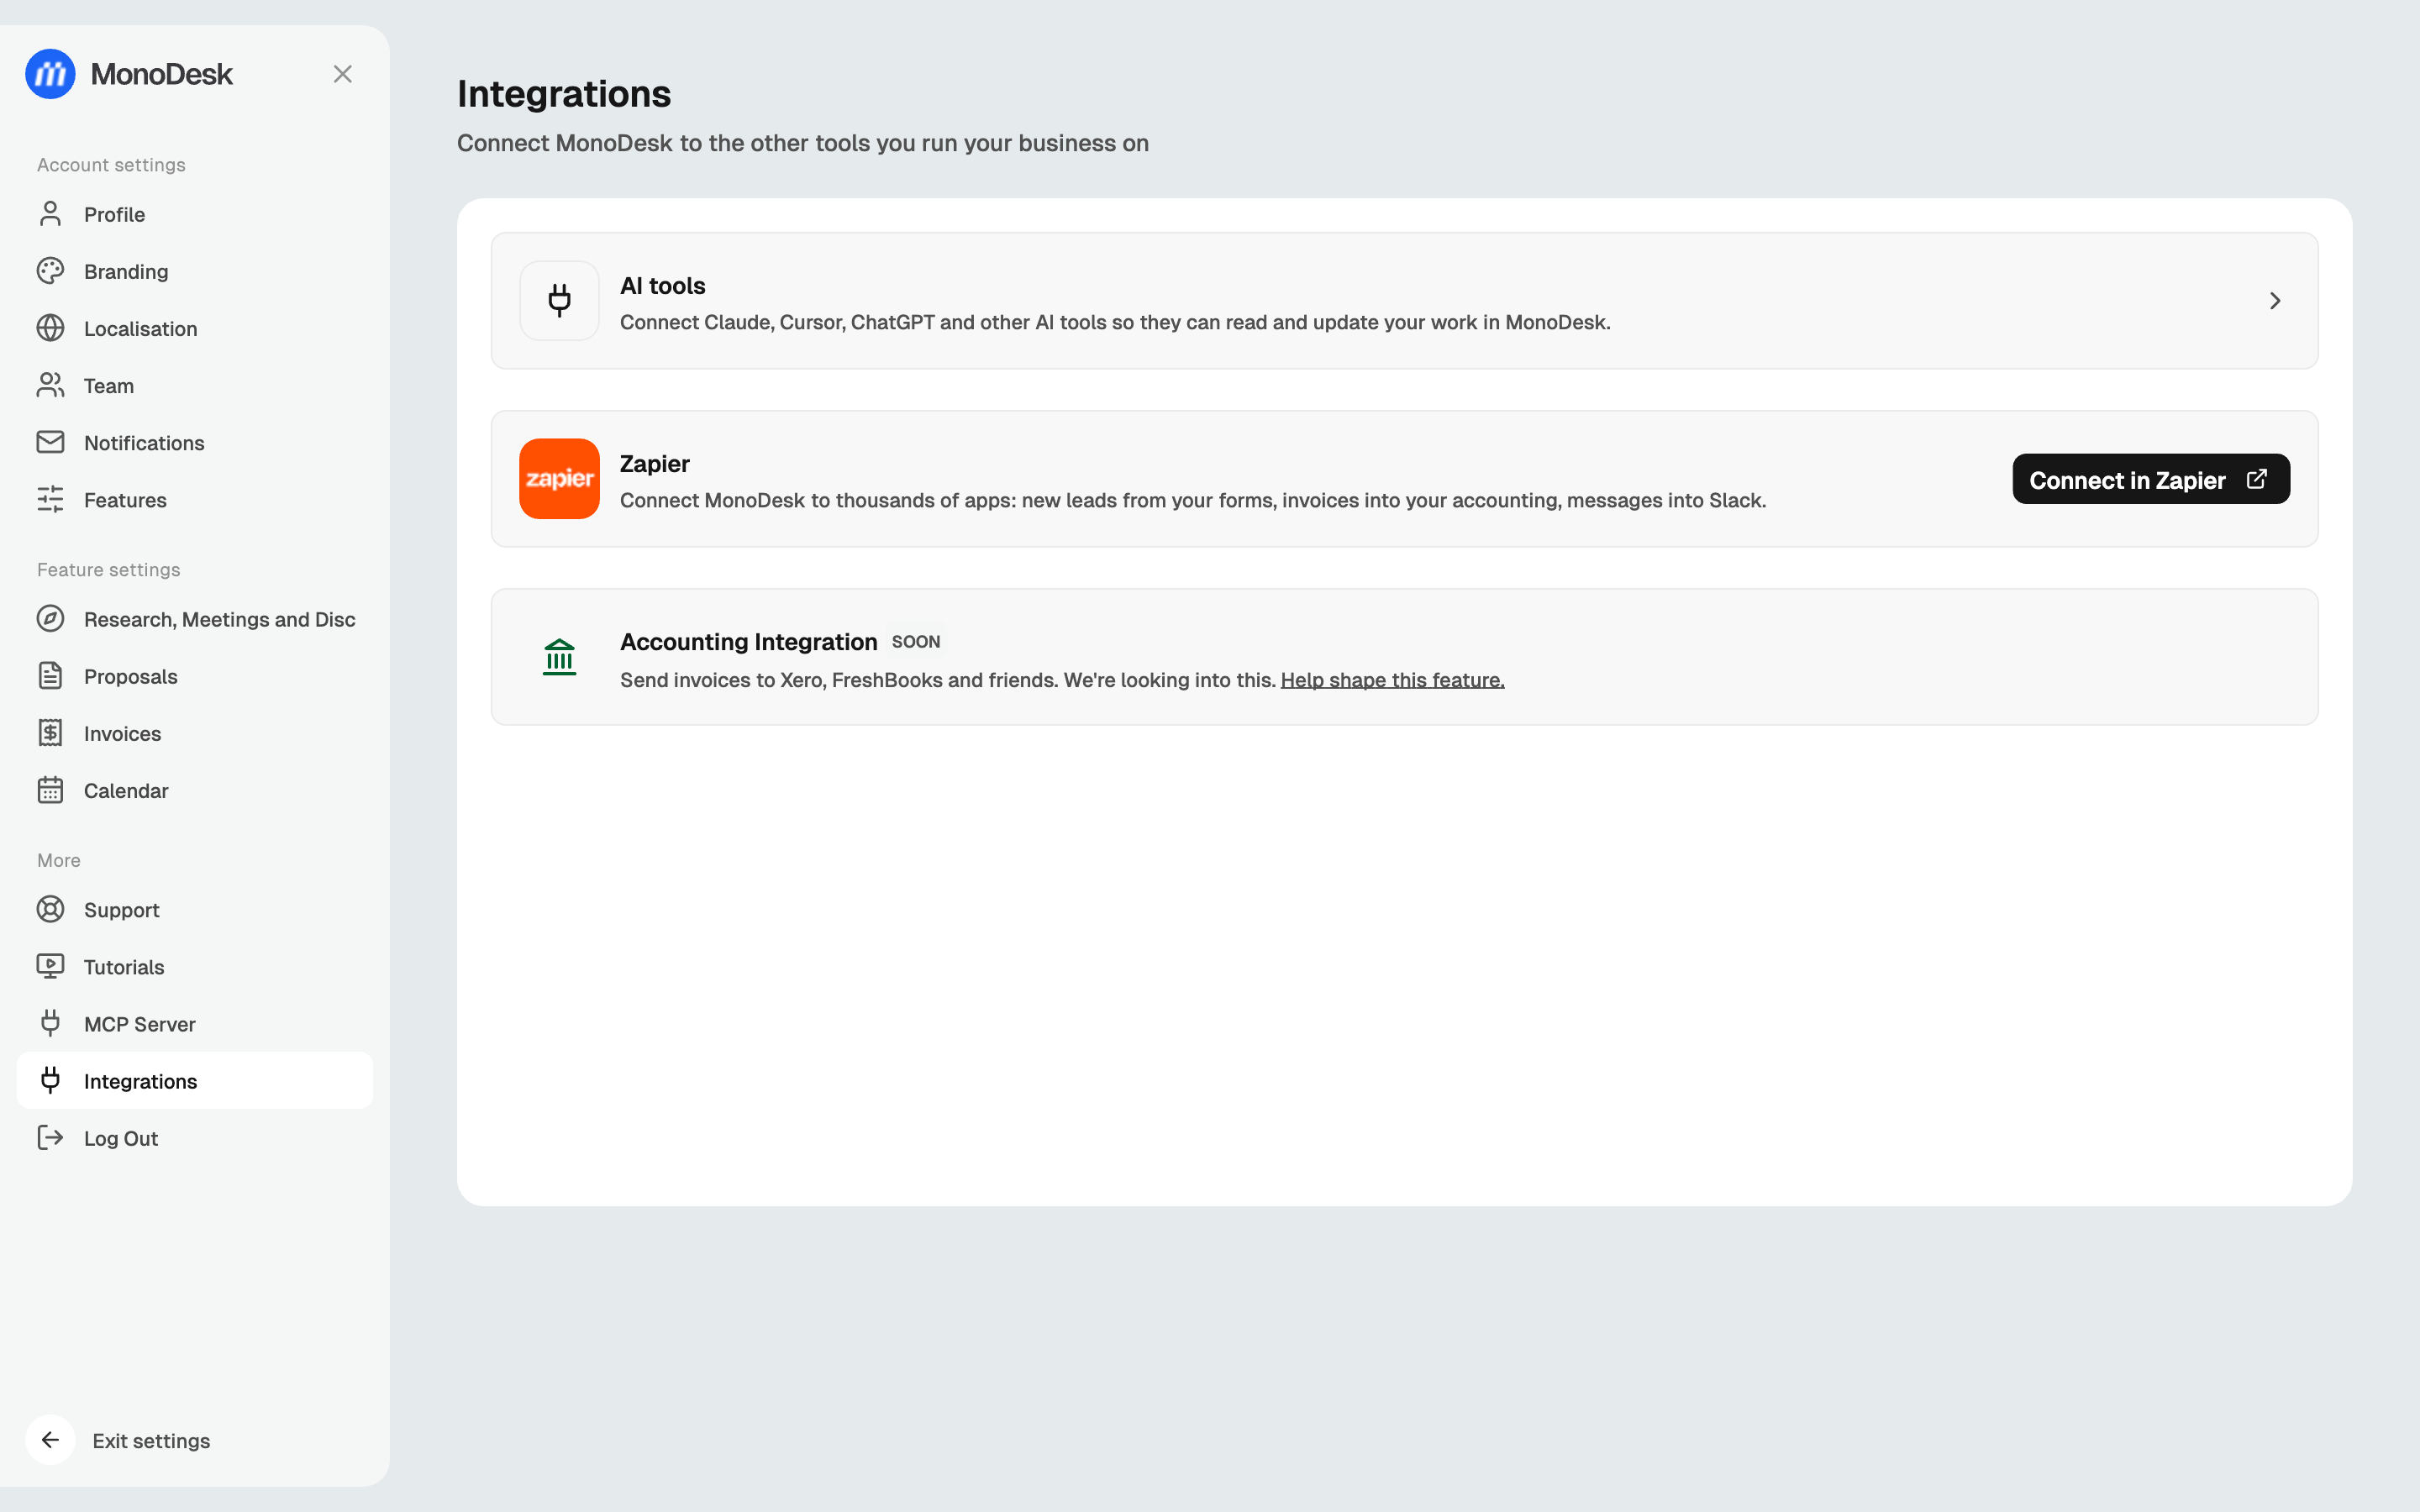2420x1512 pixels.
Task: Go to Branding settings
Action: point(195,271)
